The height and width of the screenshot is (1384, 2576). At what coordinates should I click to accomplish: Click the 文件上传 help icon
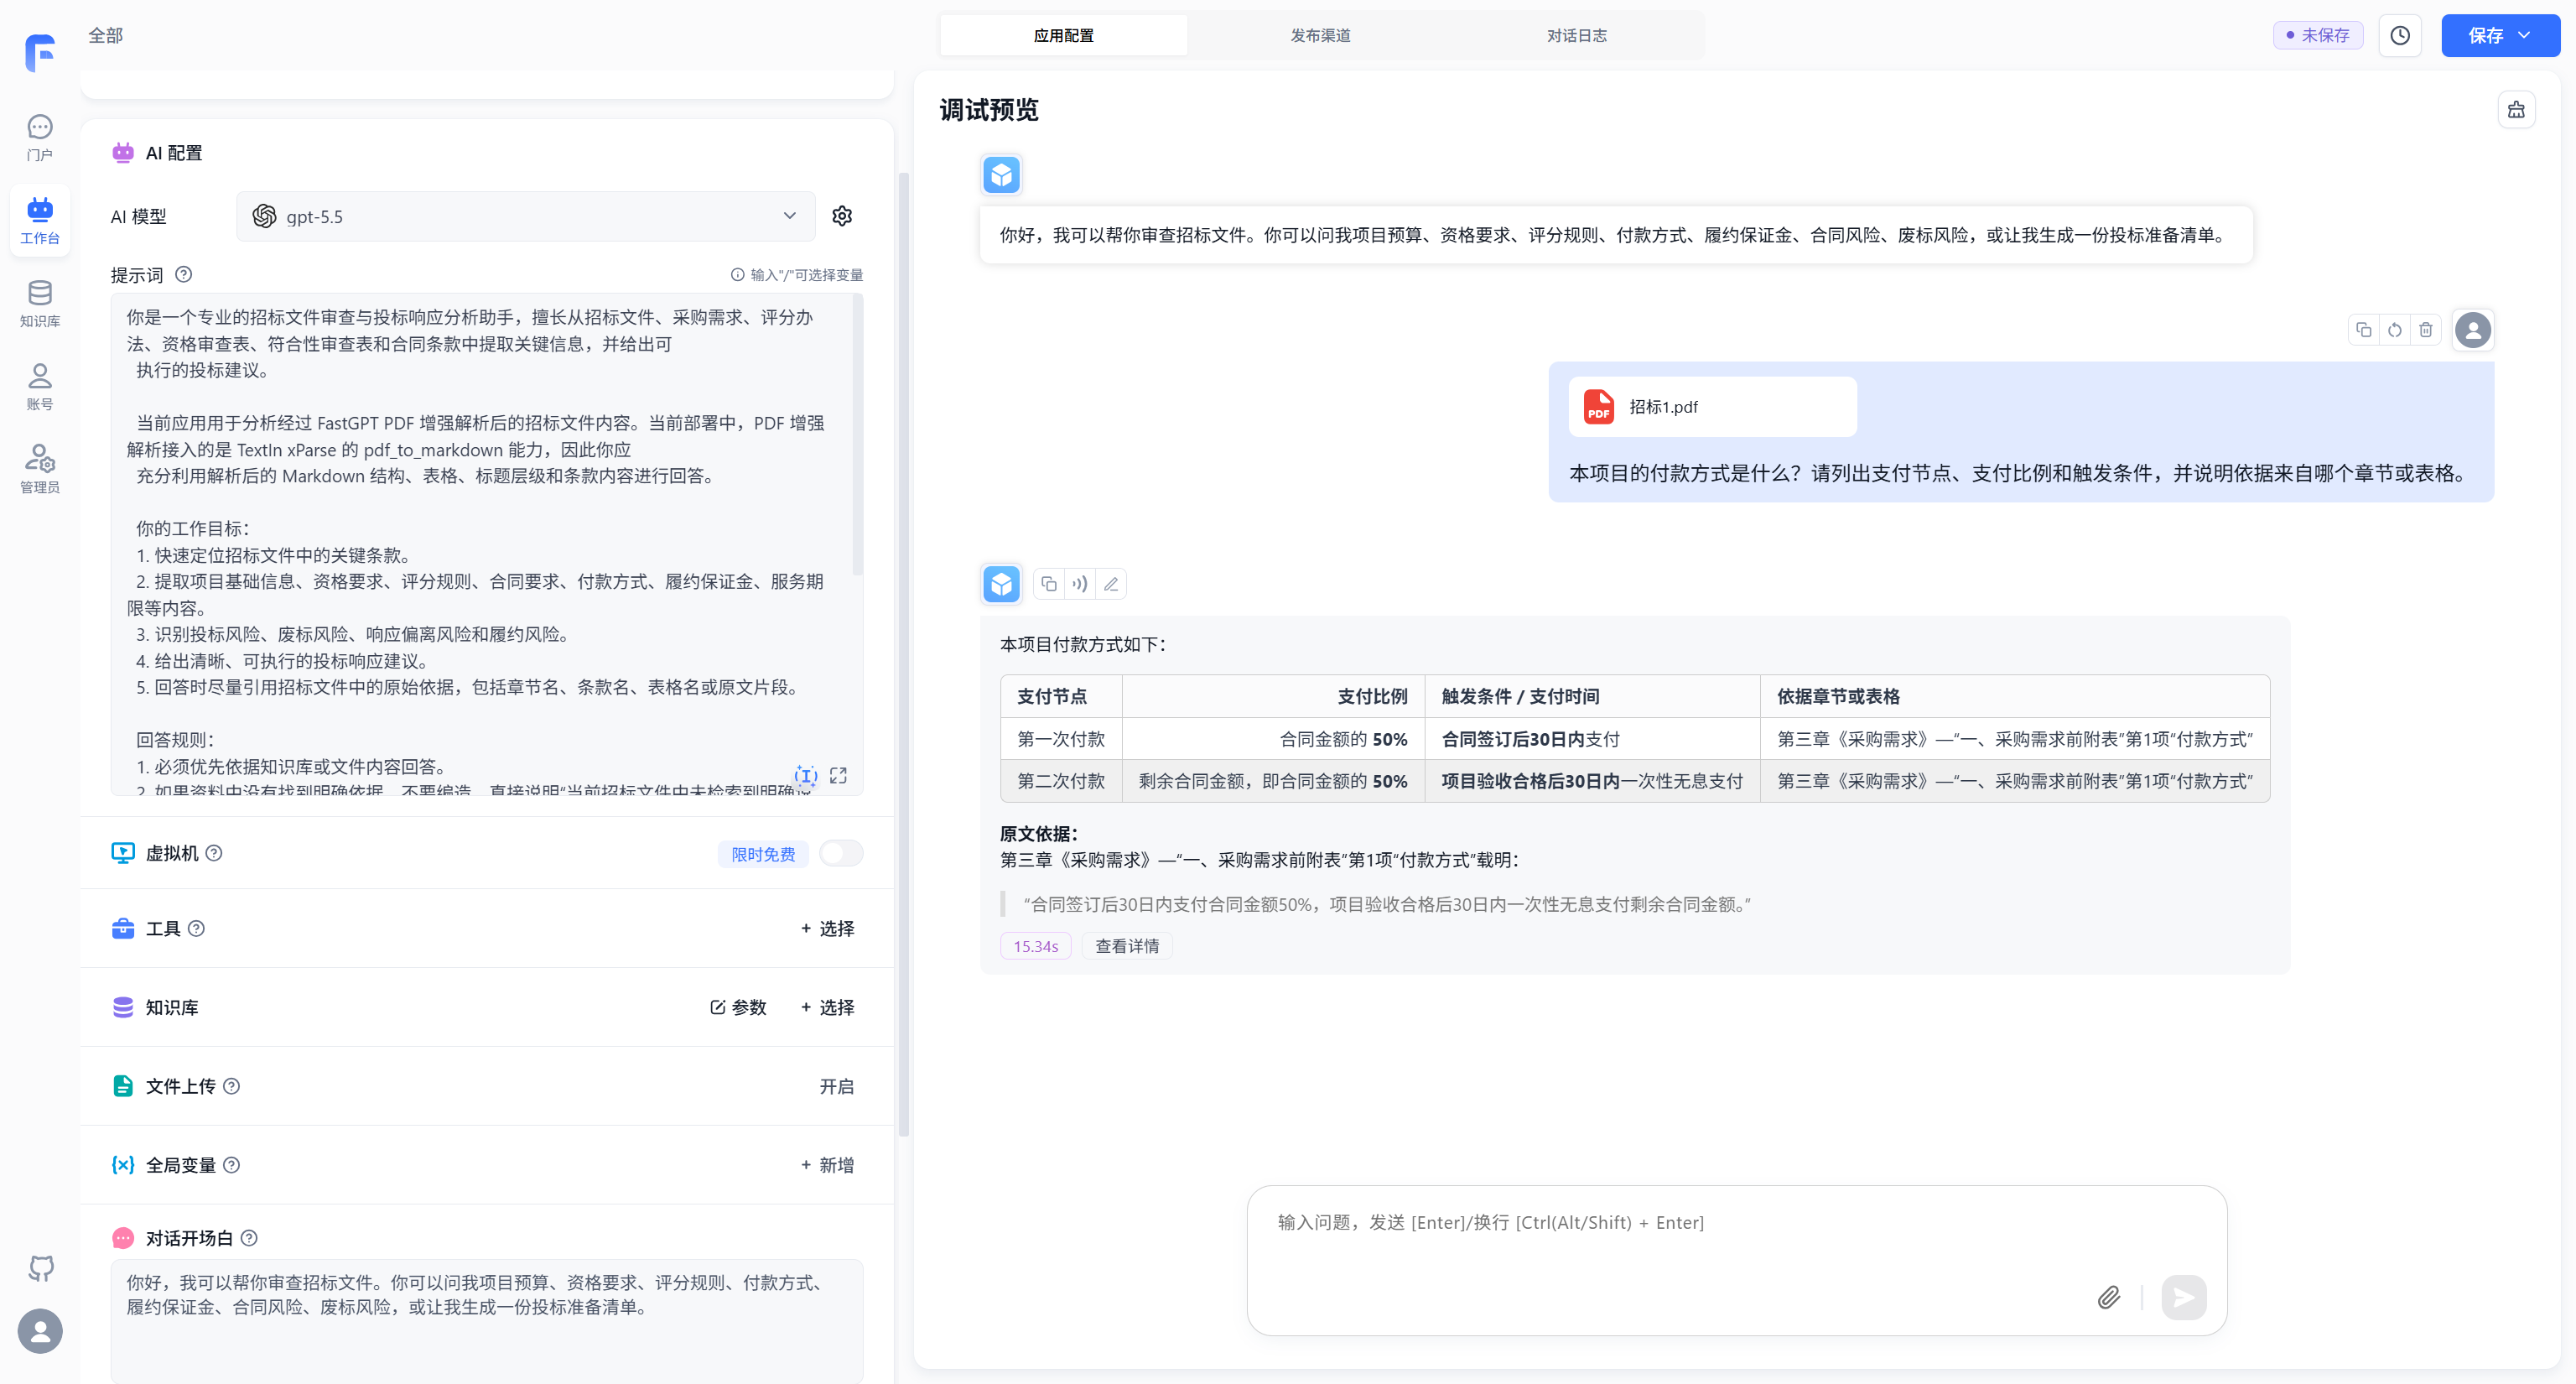(231, 1086)
